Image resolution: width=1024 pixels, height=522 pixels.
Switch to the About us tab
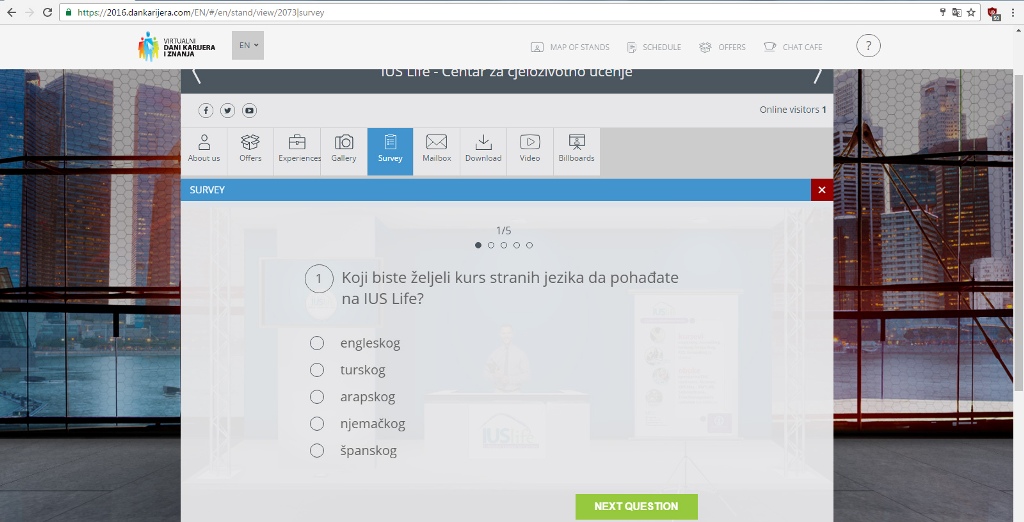click(204, 148)
